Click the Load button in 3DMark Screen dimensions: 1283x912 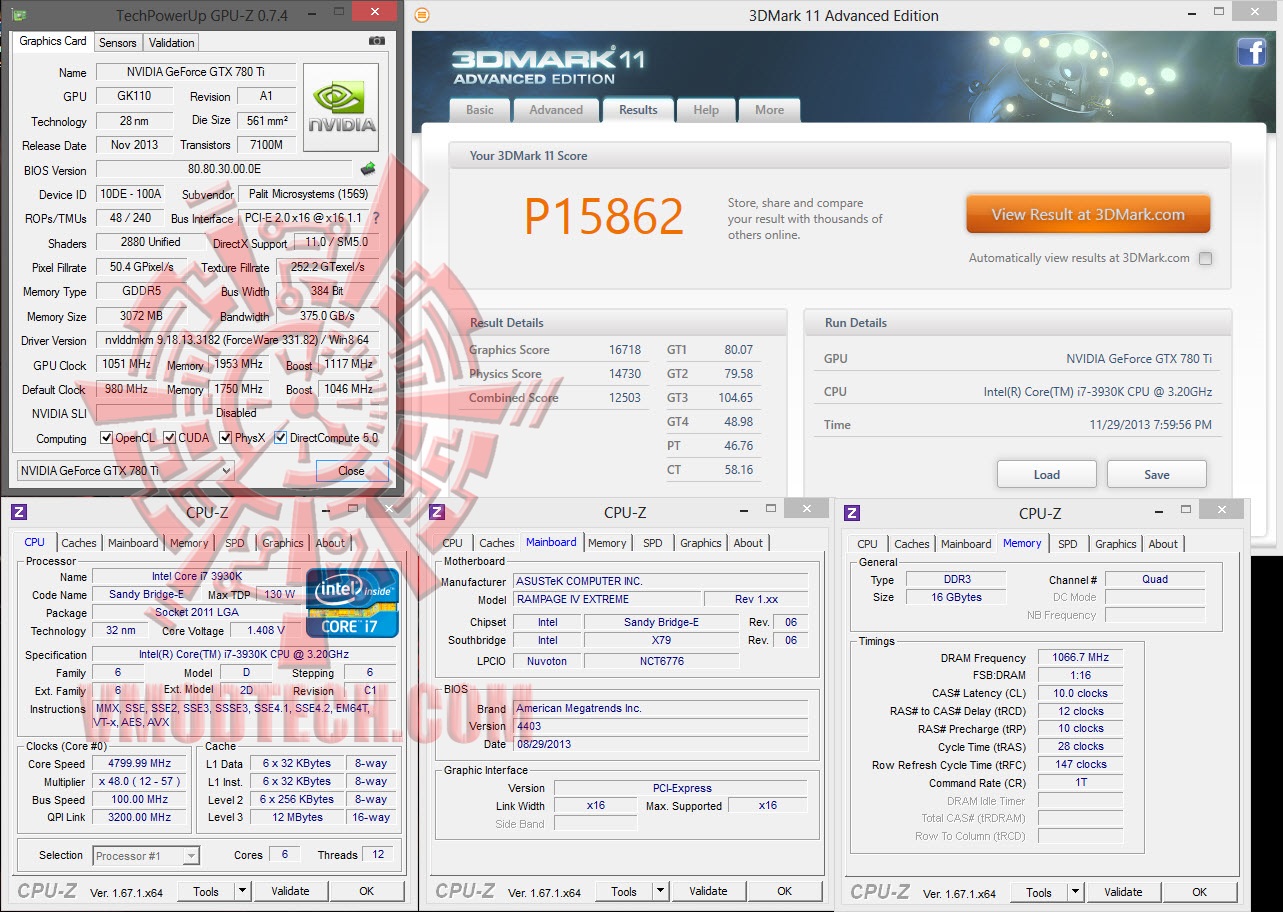point(1047,474)
